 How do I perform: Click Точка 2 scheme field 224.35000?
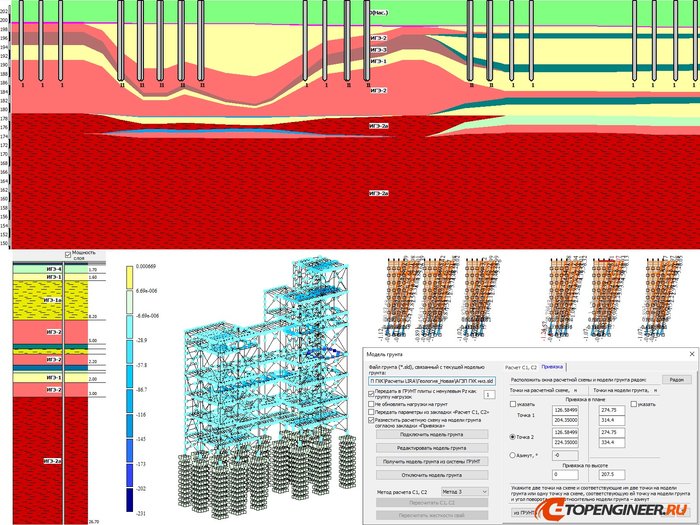(565, 442)
